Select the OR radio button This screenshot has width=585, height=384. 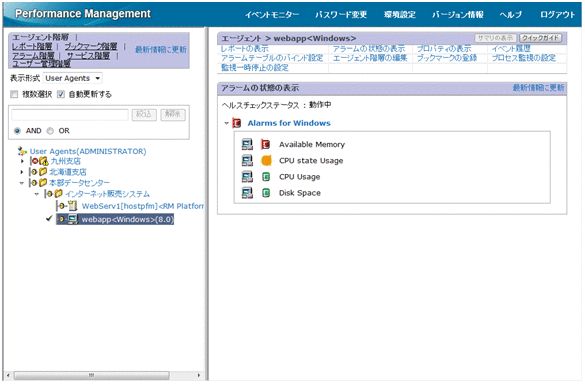tap(50, 131)
